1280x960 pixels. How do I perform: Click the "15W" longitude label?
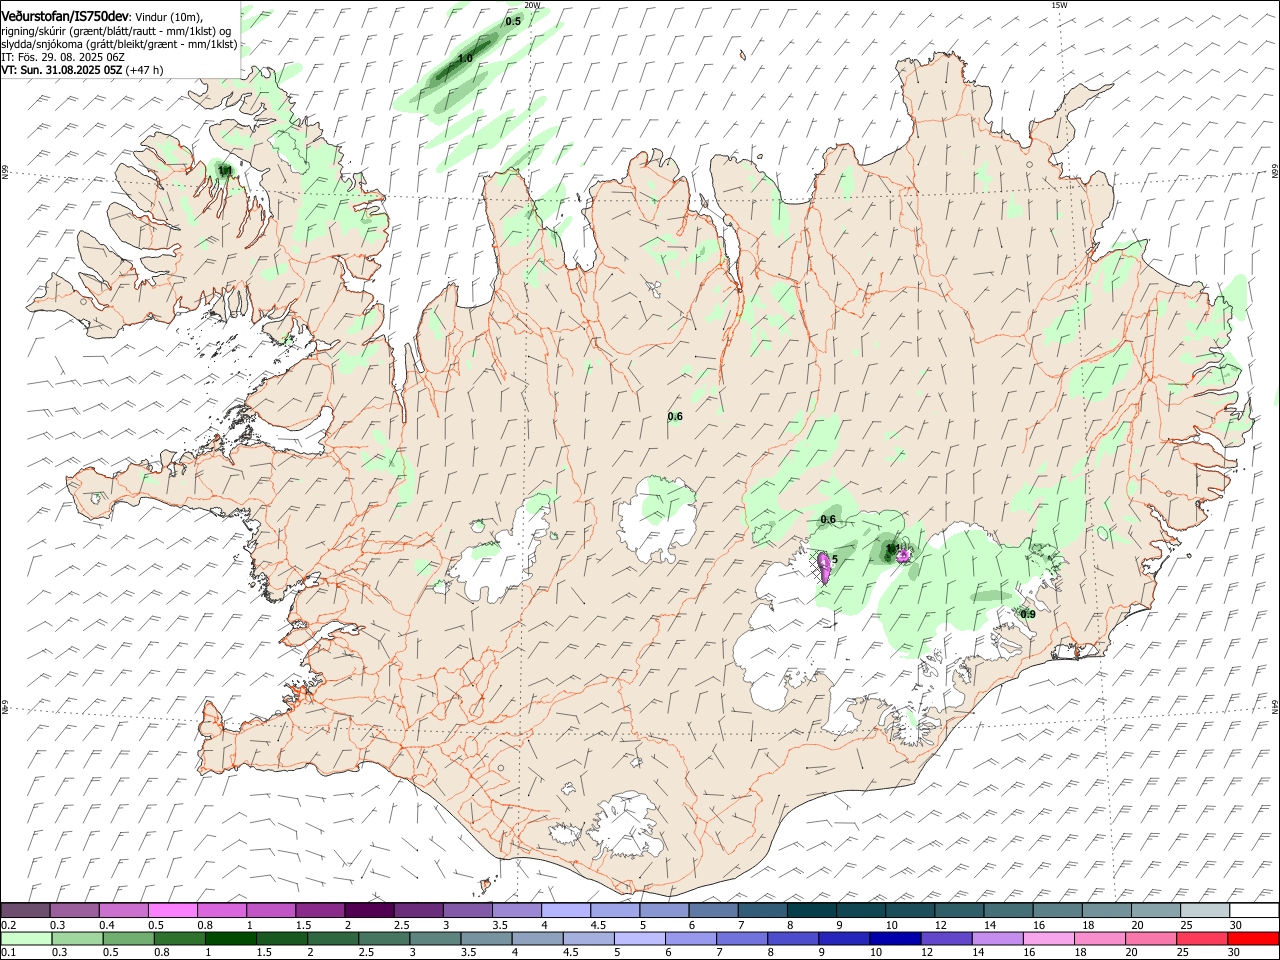pyautogui.click(x=1059, y=5)
